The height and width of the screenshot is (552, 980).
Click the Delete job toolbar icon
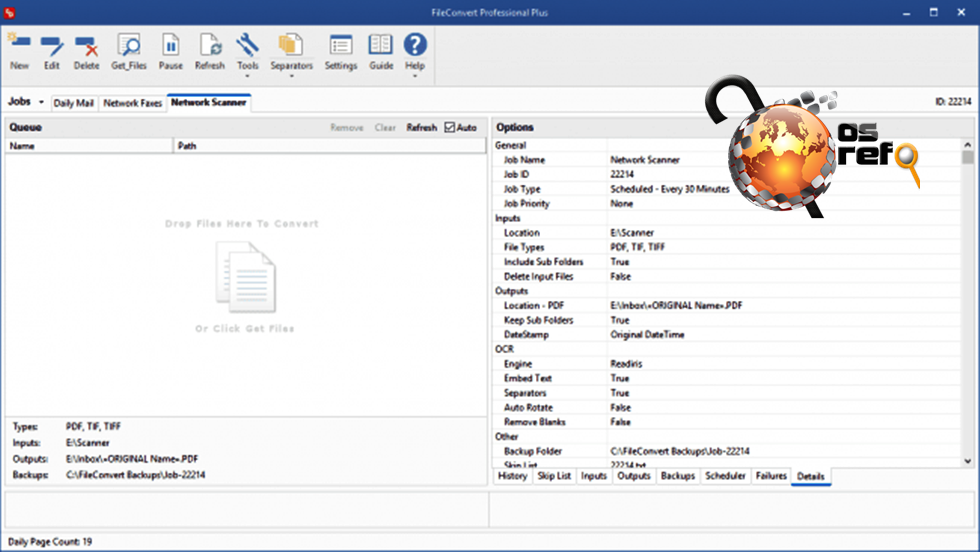coord(86,52)
